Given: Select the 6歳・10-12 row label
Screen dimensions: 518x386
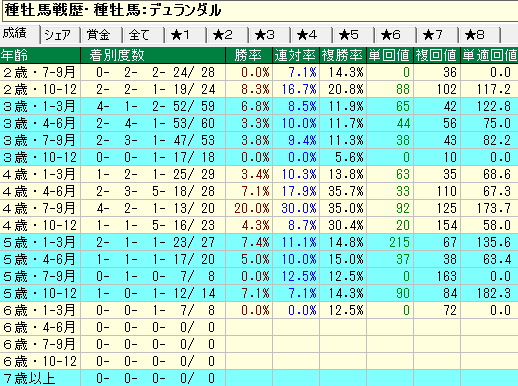Looking at the screenshot, I should (40, 361).
